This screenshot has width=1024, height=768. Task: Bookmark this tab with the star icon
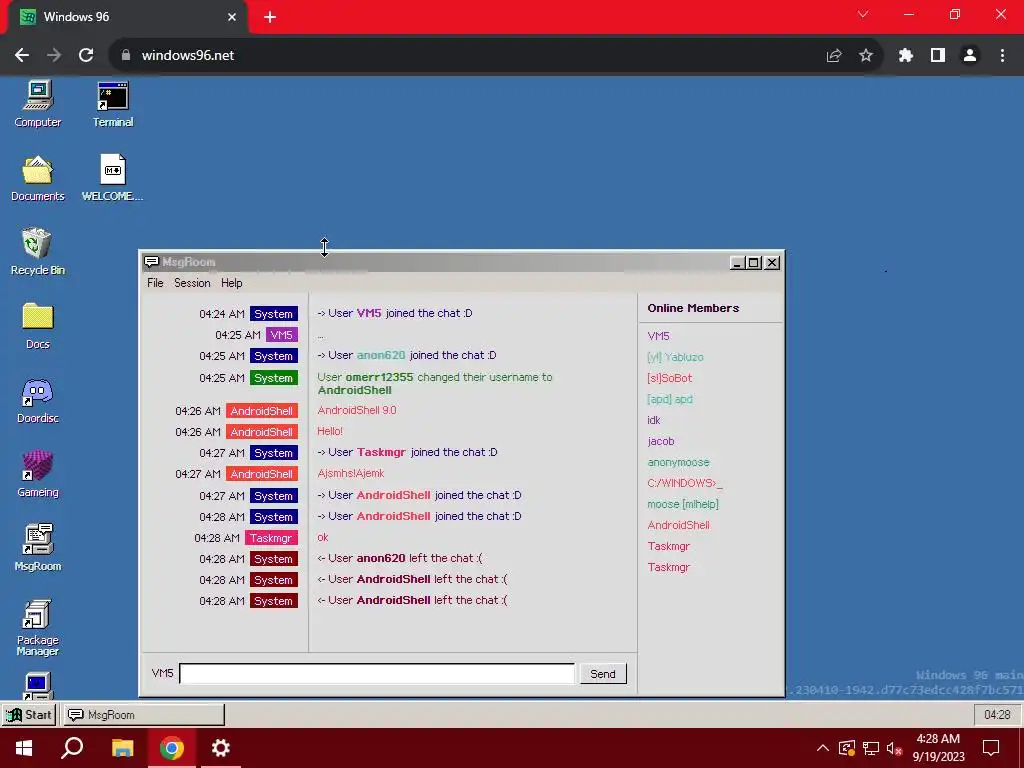point(866,56)
